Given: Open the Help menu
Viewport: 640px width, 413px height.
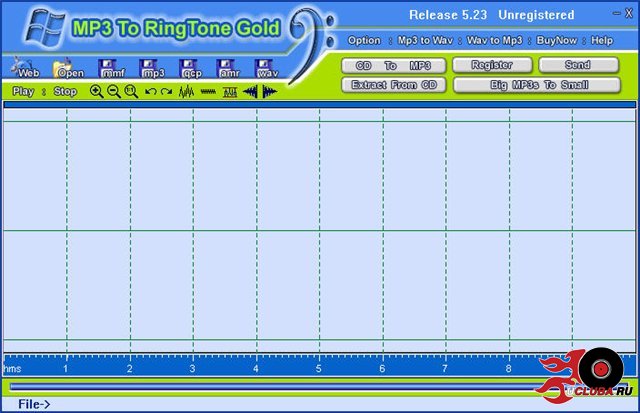Looking at the screenshot, I should pos(602,40).
